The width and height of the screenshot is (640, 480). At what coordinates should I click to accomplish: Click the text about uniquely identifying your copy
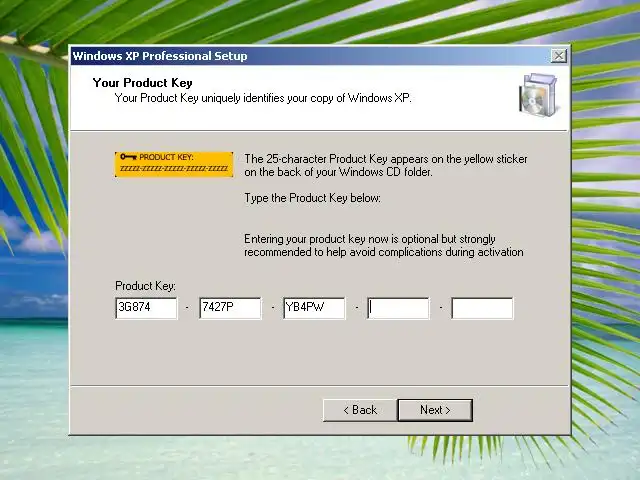[x=263, y=98]
